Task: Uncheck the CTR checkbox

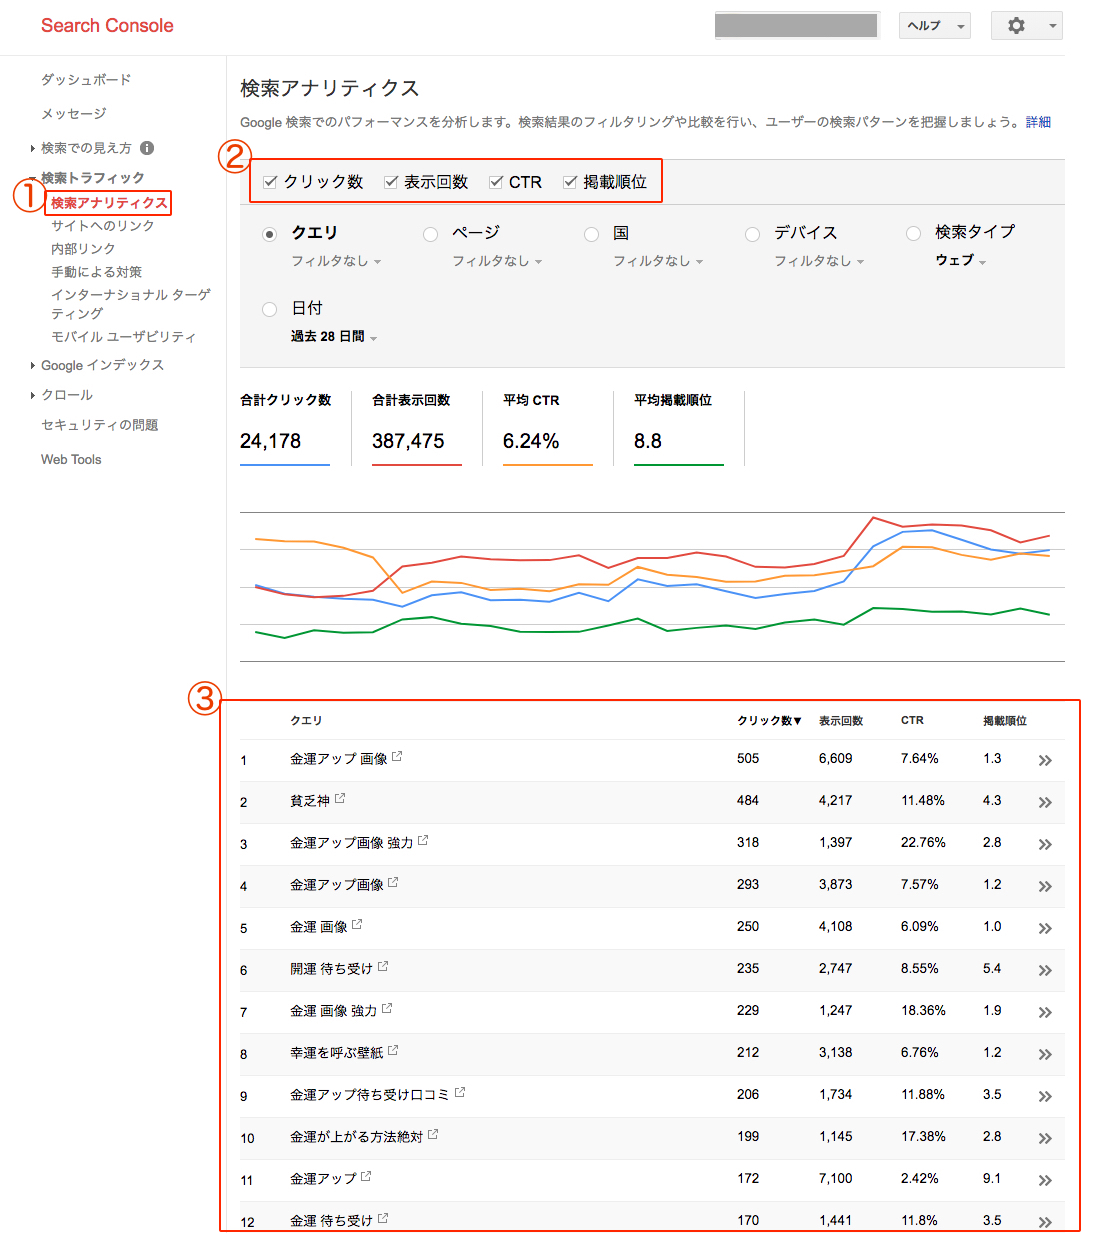Action: (496, 182)
